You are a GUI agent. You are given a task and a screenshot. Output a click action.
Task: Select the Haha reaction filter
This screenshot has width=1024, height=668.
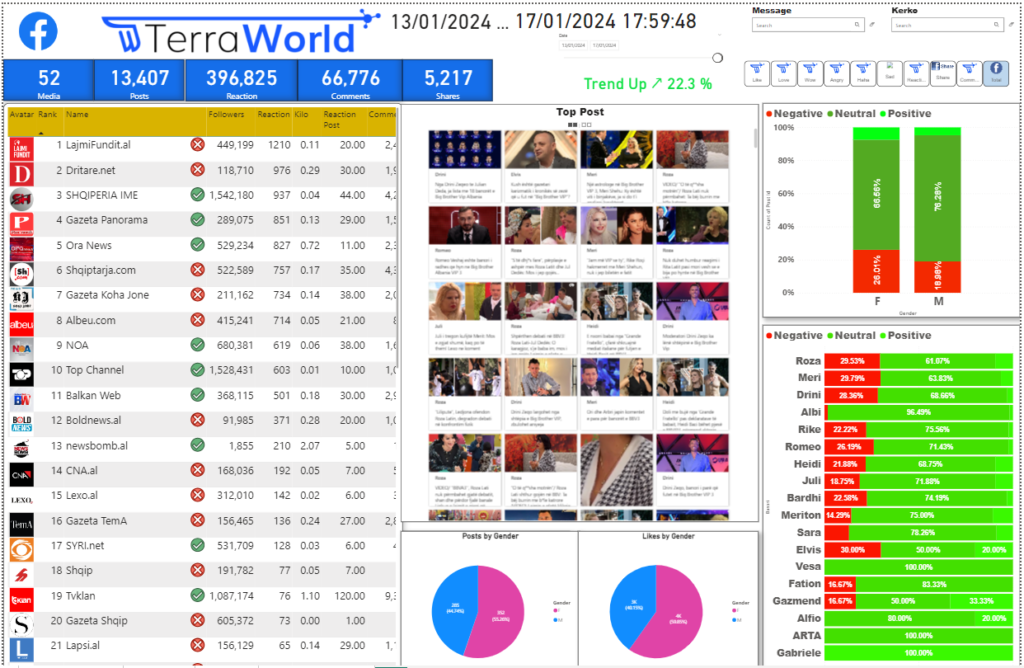click(x=863, y=73)
